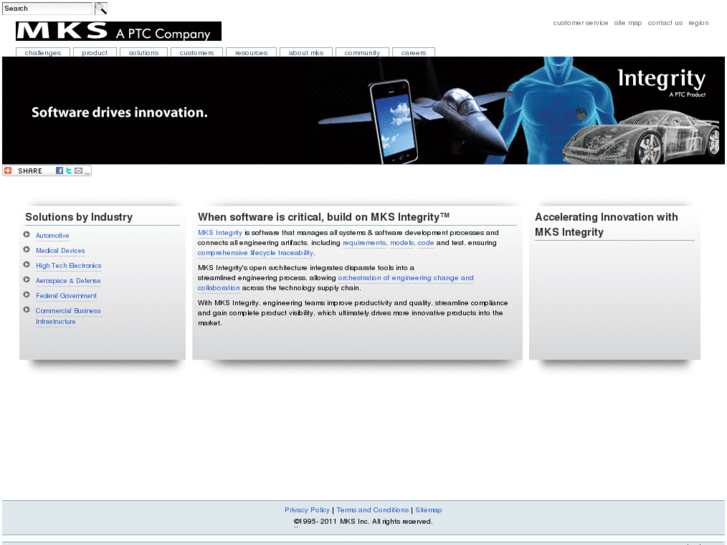Open the Terms and Conditions footer link
Image resolution: width=727 pixels, height=545 pixels.
pyautogui.click(x=372, y=510)
